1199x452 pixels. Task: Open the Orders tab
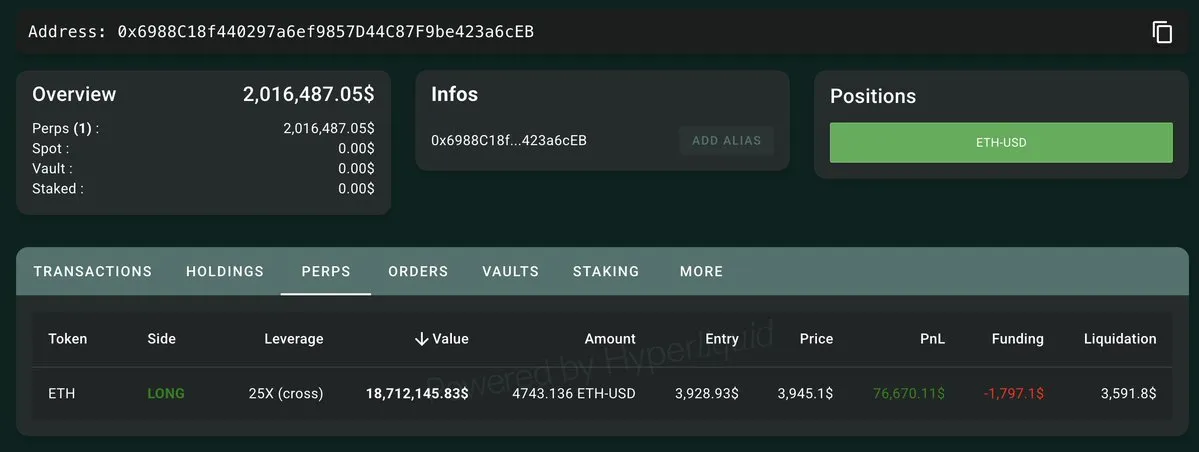point(418,271)
